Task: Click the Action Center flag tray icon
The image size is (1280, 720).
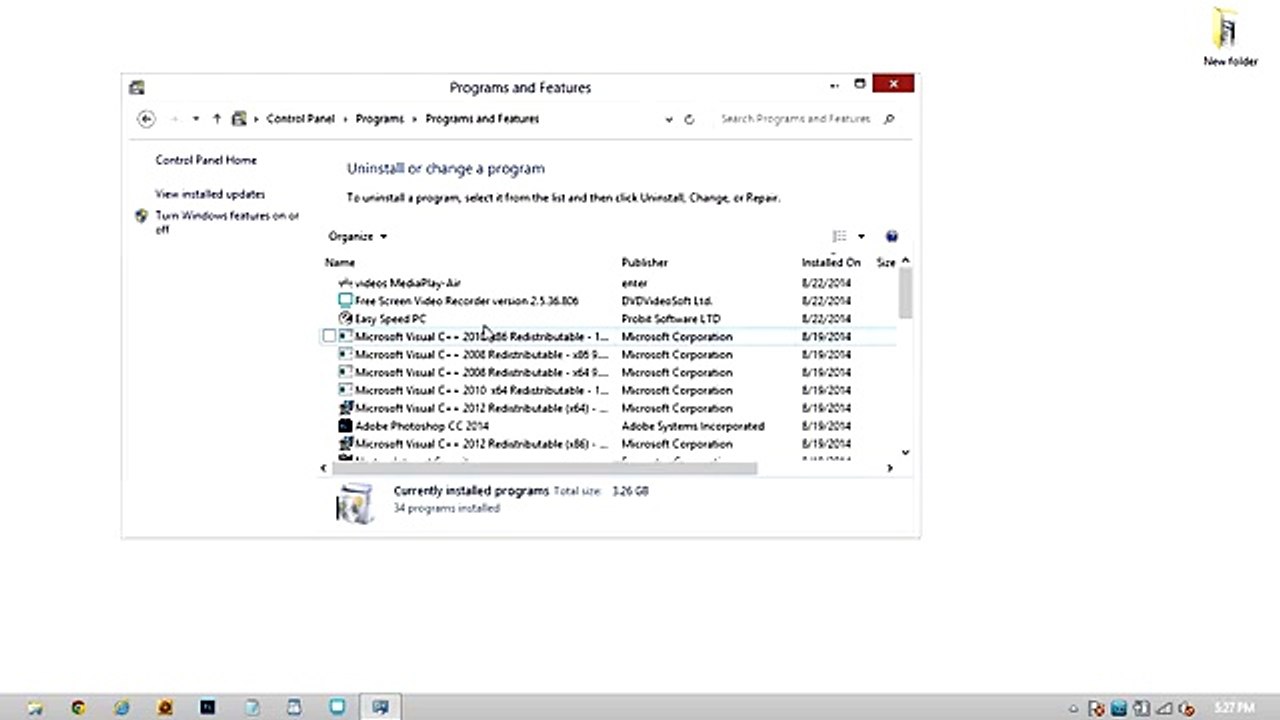Action: click(x=1096, y=708)
